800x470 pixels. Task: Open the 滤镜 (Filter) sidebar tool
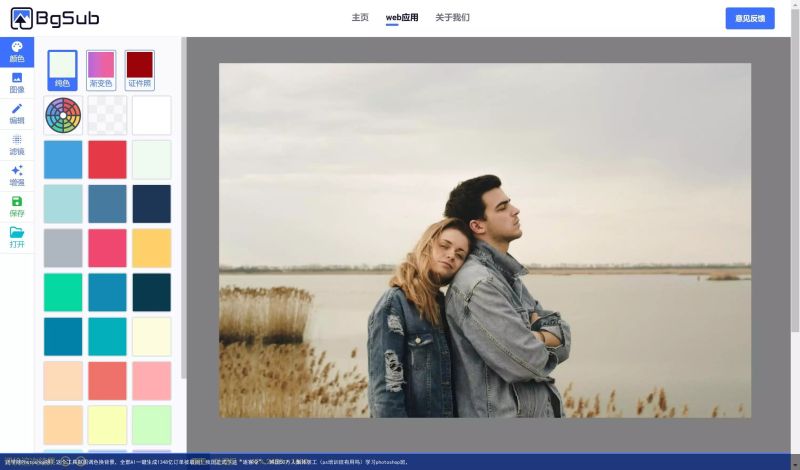17,145
